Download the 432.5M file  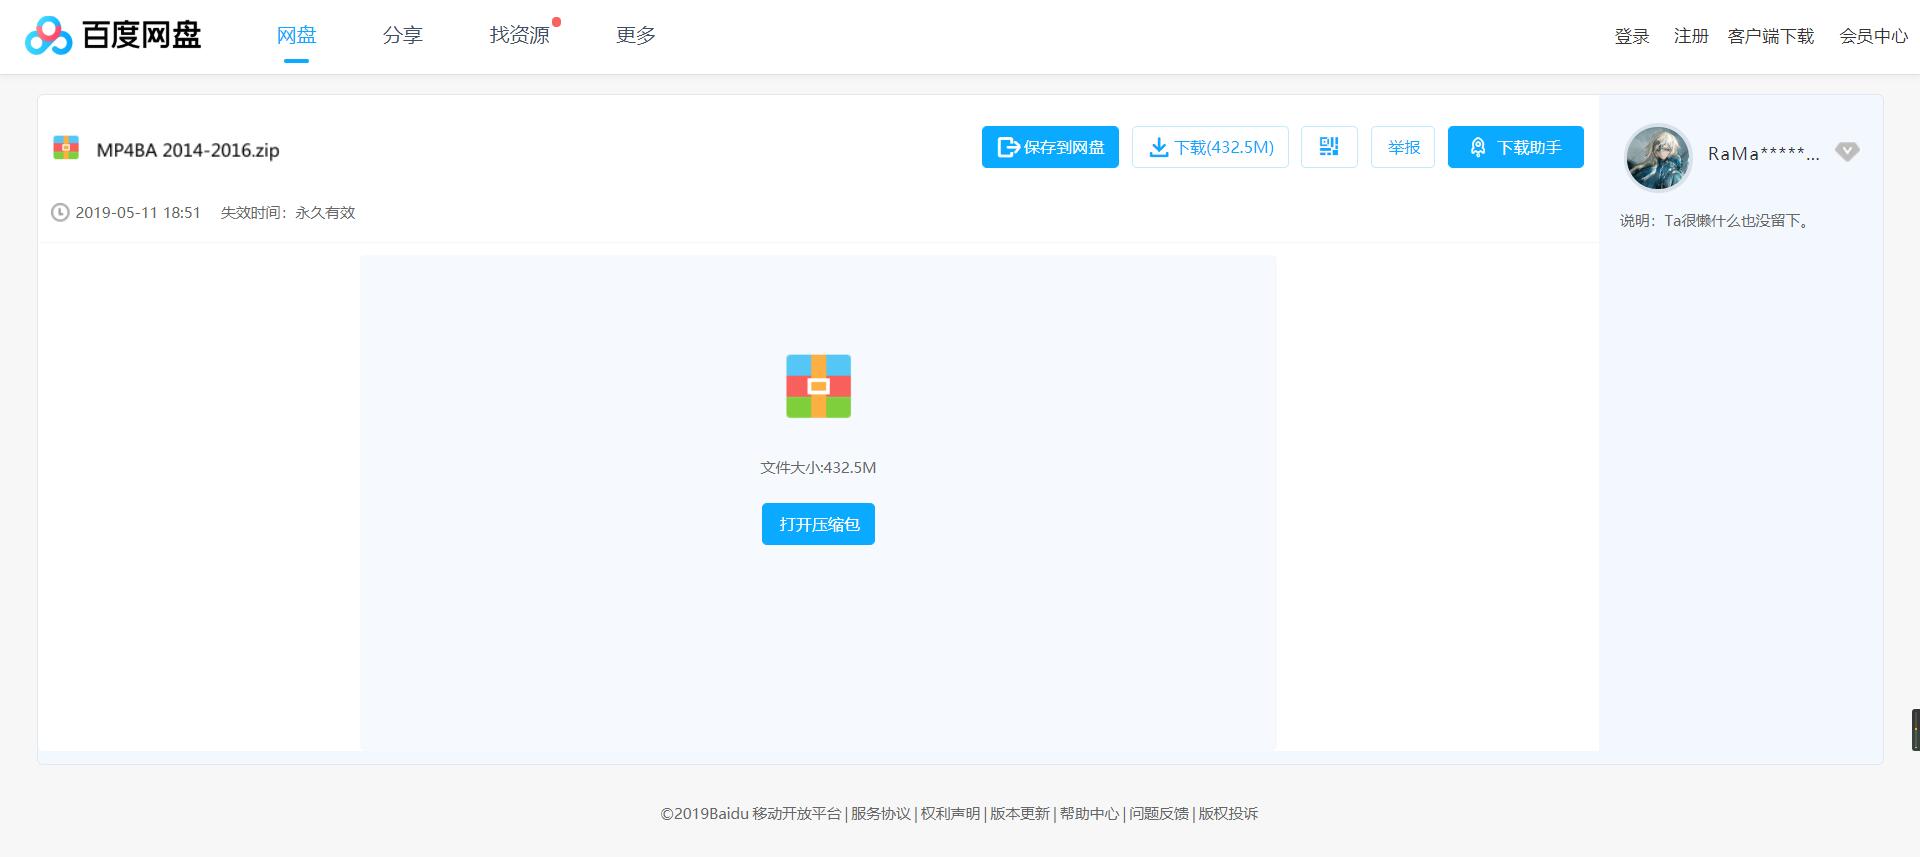coord(1210,147)
